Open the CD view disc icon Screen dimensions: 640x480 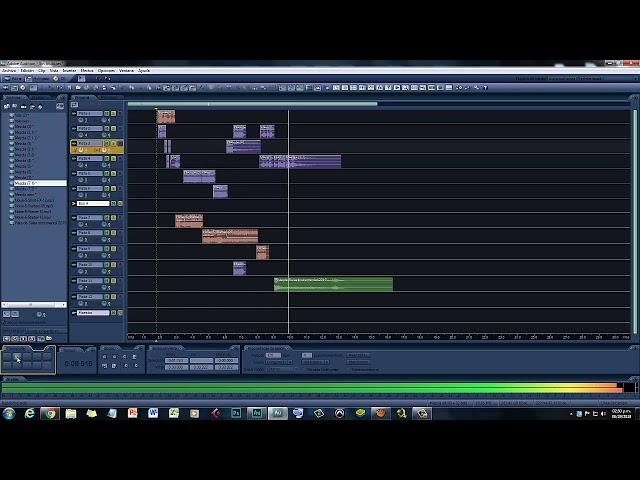pyautogui.click(x=56, y=78)
